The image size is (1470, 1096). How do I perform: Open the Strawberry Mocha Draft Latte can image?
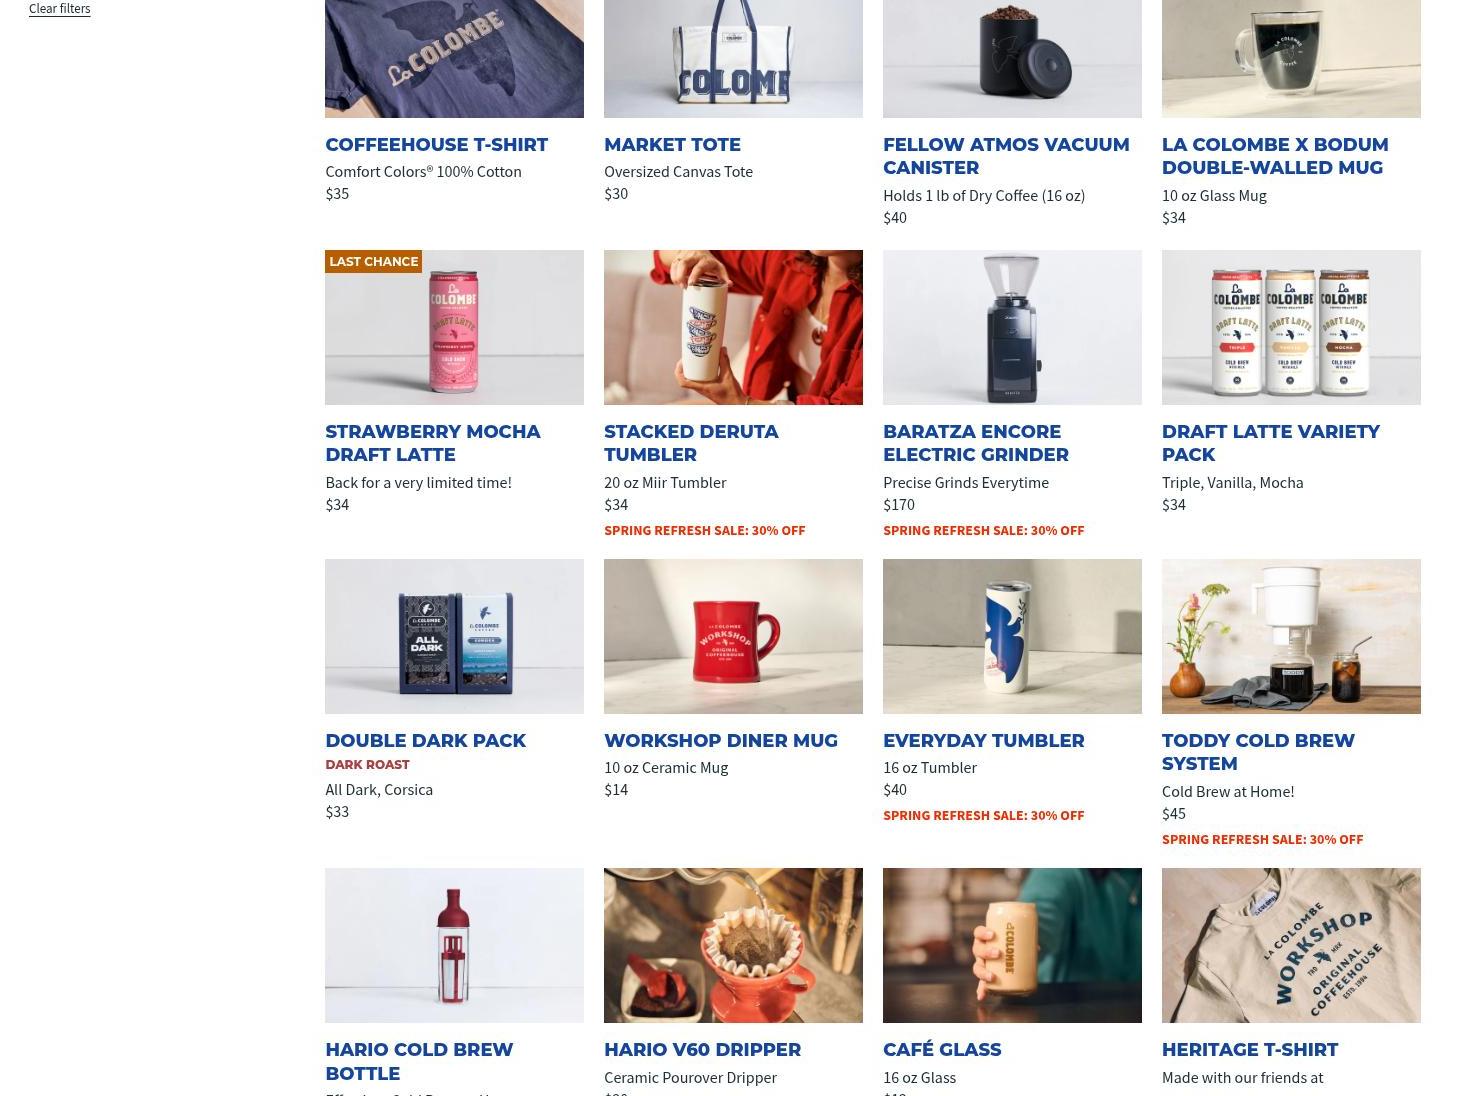pos(454,328)
